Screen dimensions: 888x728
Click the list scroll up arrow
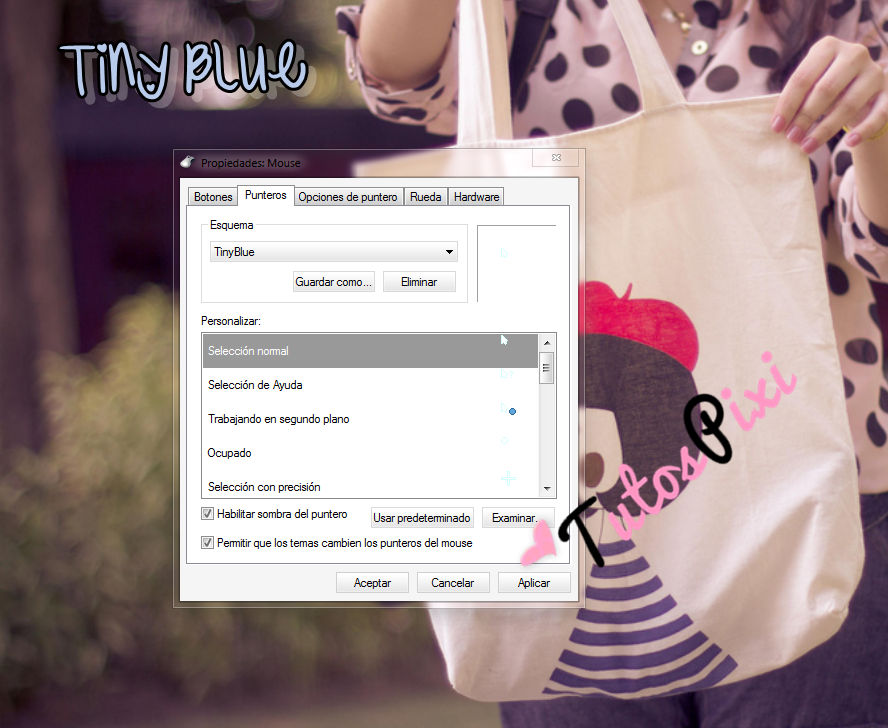coord(547,342)
